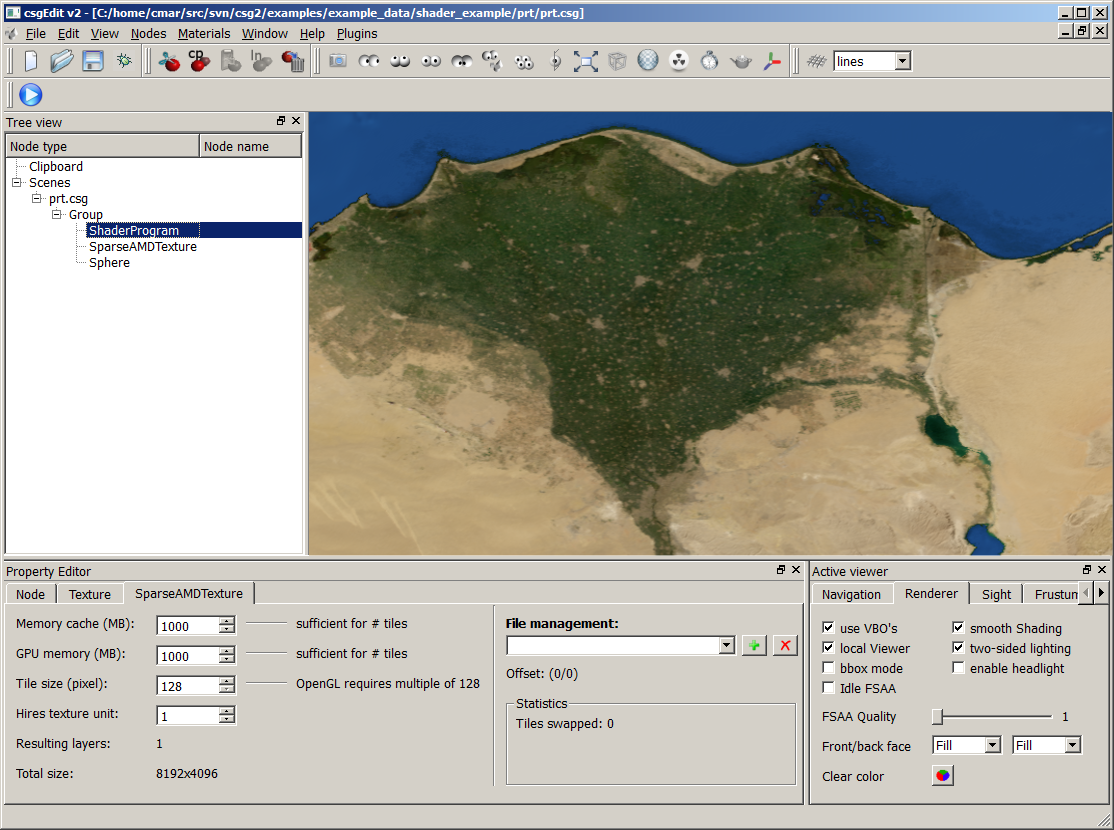The image size is (1114, 830).
Task: Disable the use VBO's checkbox
Action: click(828, 628)
